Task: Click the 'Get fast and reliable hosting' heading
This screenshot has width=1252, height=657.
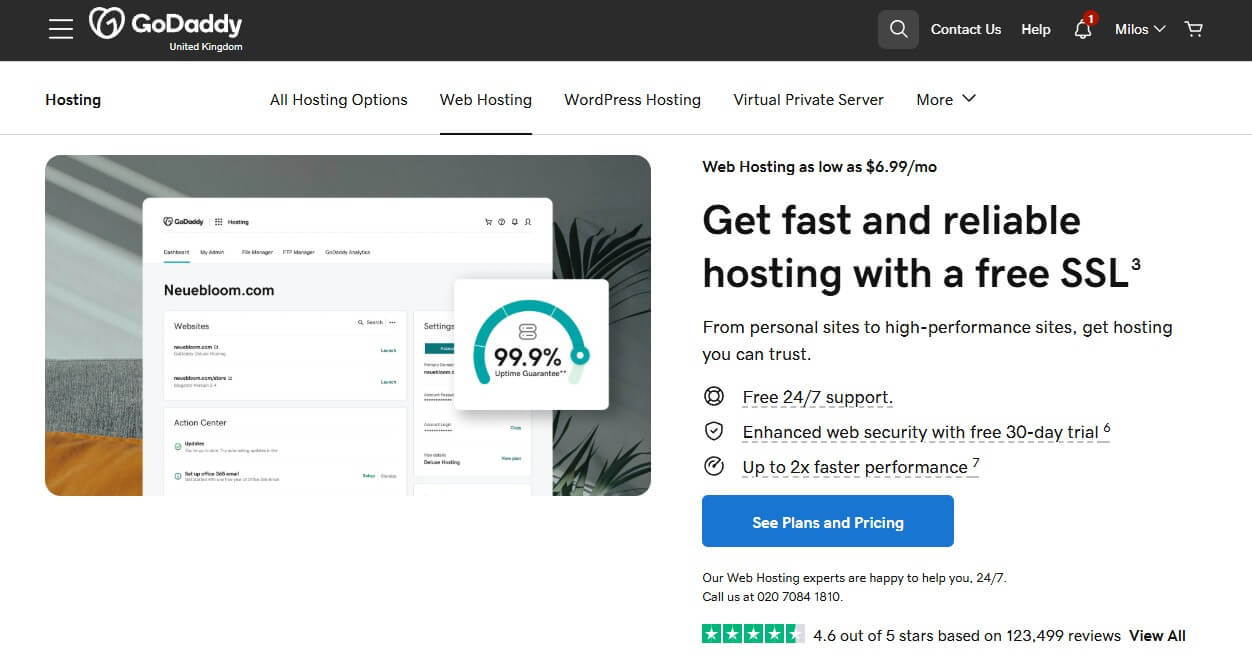Action: [921, 246]
